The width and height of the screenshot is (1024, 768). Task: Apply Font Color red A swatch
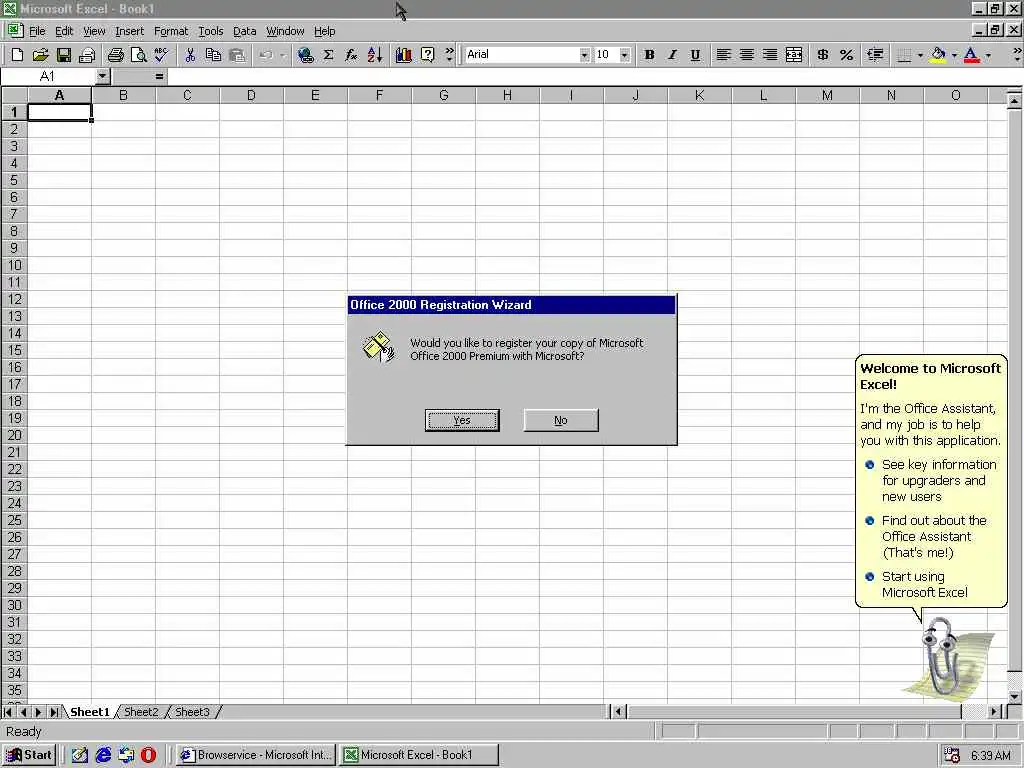[972, 55]
